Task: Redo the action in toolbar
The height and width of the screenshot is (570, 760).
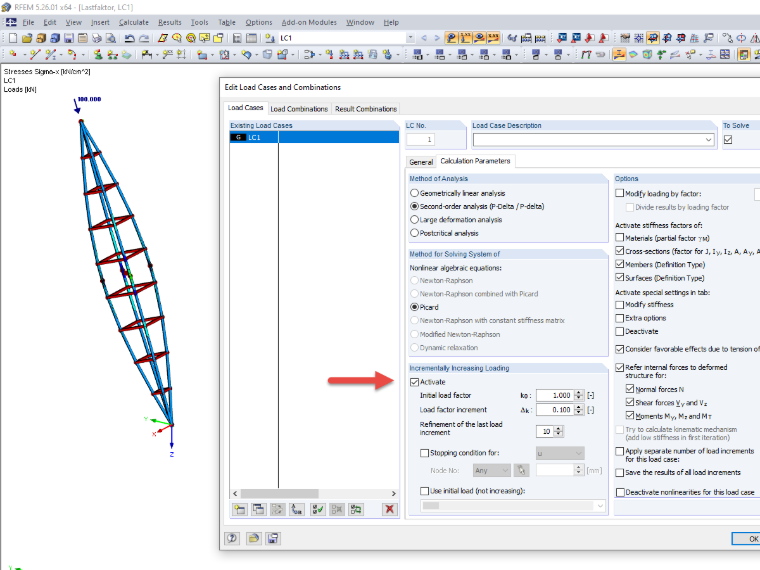Action: (144, 38)
